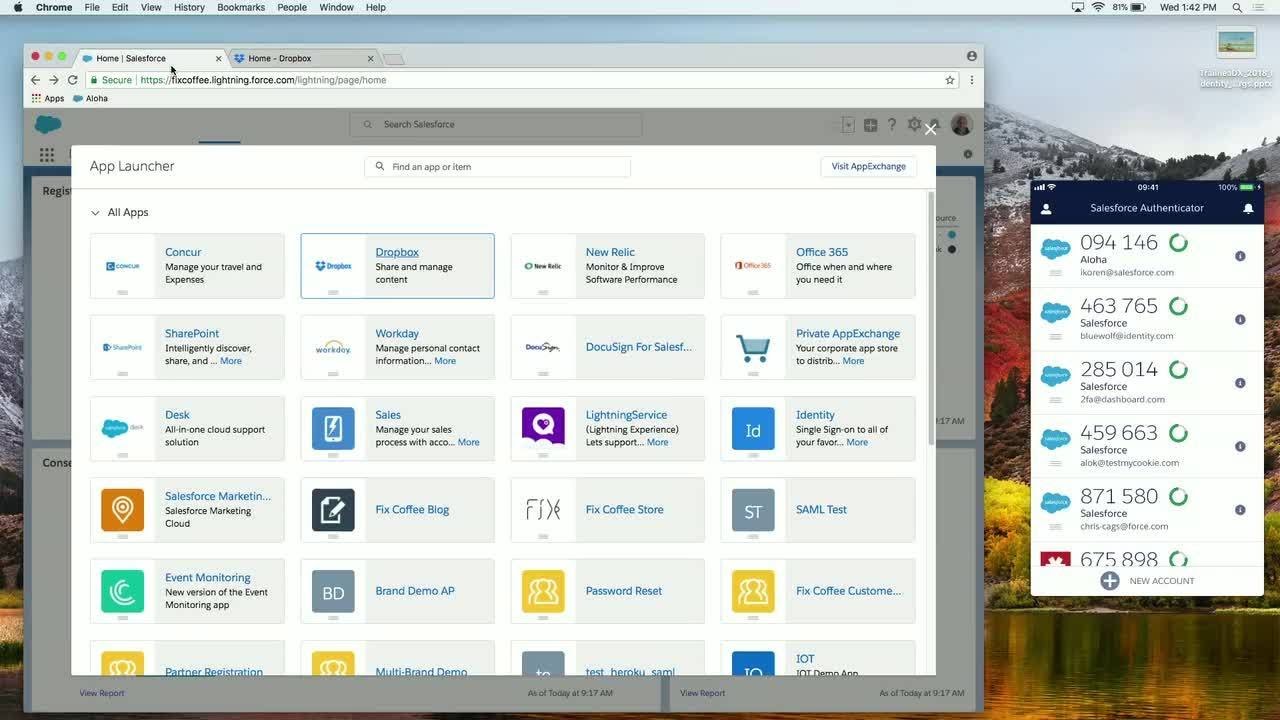Screen dimensions: 1280x720
Task: Open the Password Reset app icon
Action: click(543, 590)
